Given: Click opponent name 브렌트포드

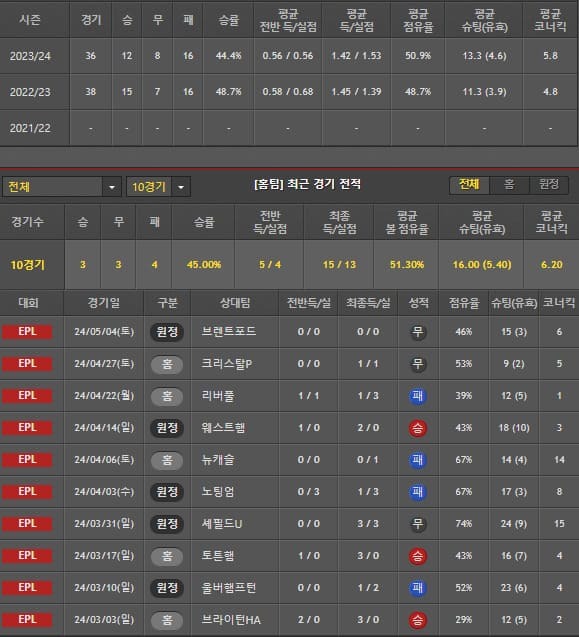Looking at the screenshot, I should 229,332.
